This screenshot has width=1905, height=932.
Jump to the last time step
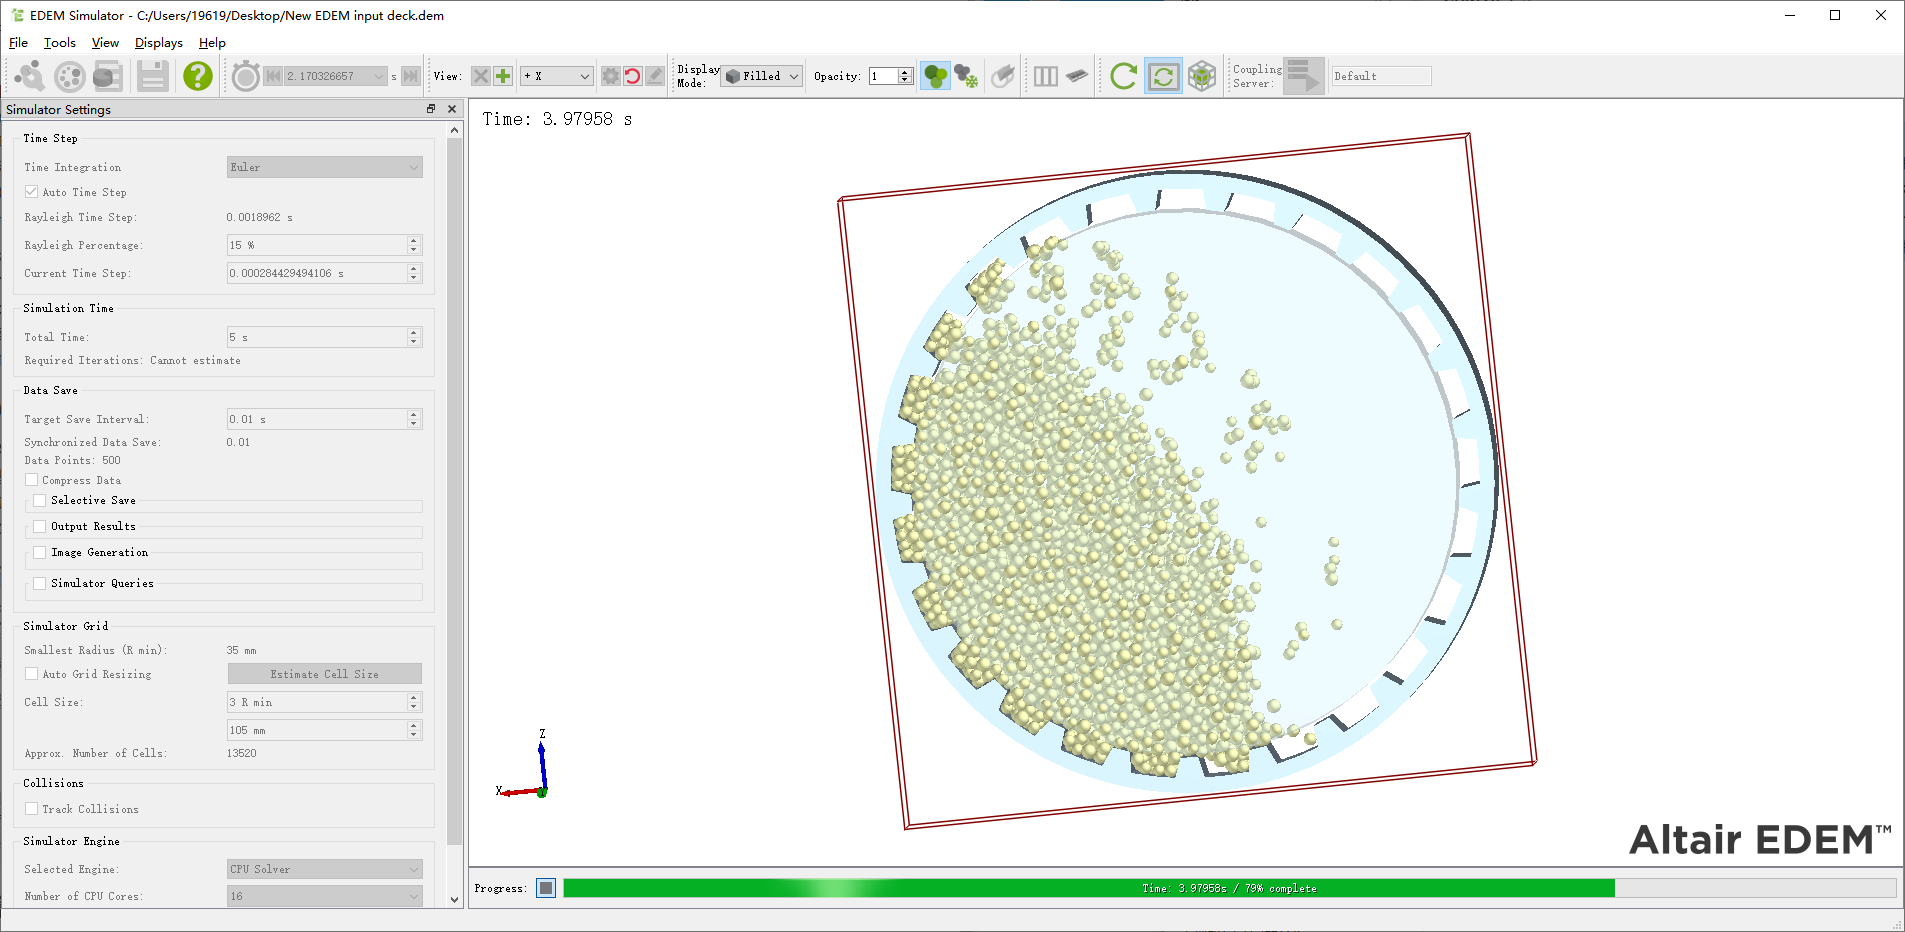click(x=410, y=76)
